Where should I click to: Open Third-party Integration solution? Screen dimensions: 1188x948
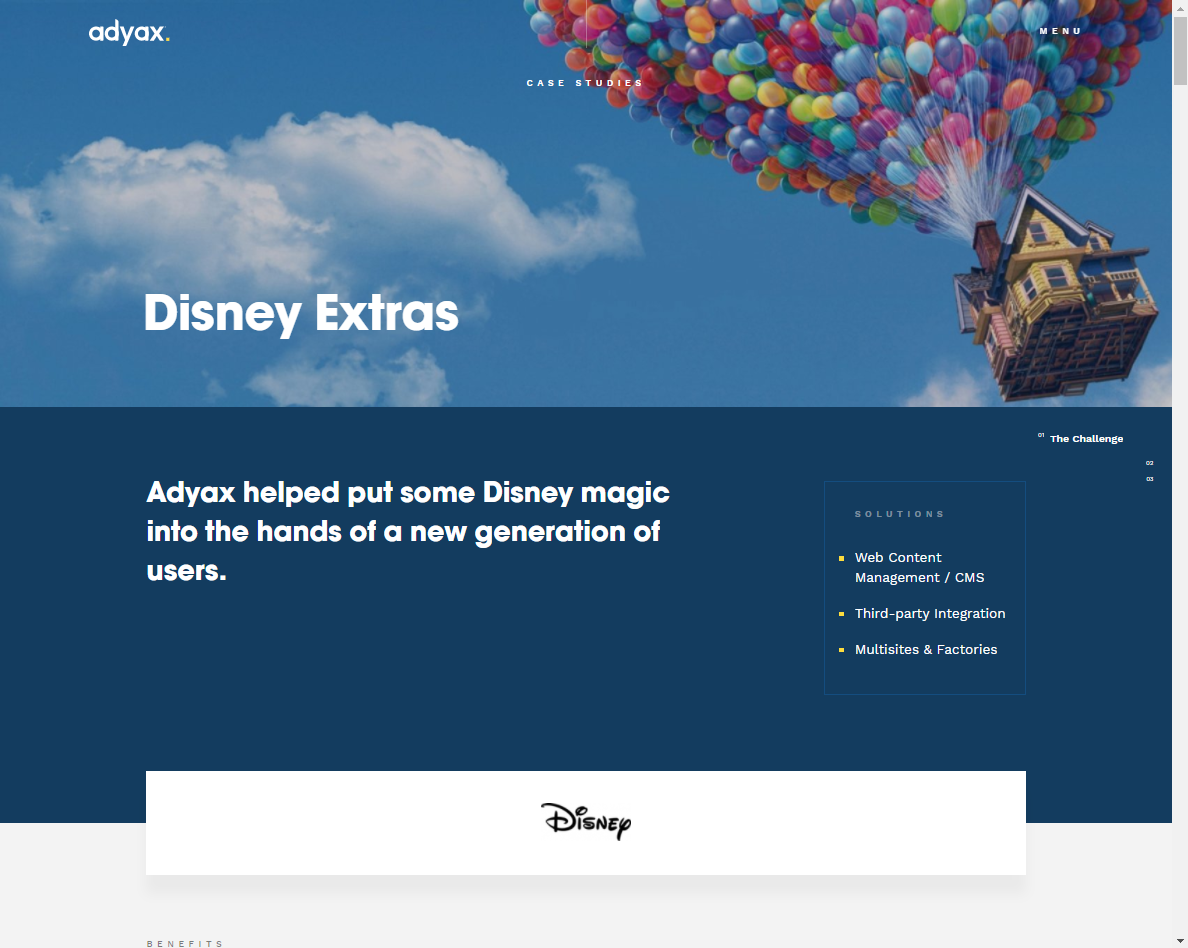coord(930,613)
